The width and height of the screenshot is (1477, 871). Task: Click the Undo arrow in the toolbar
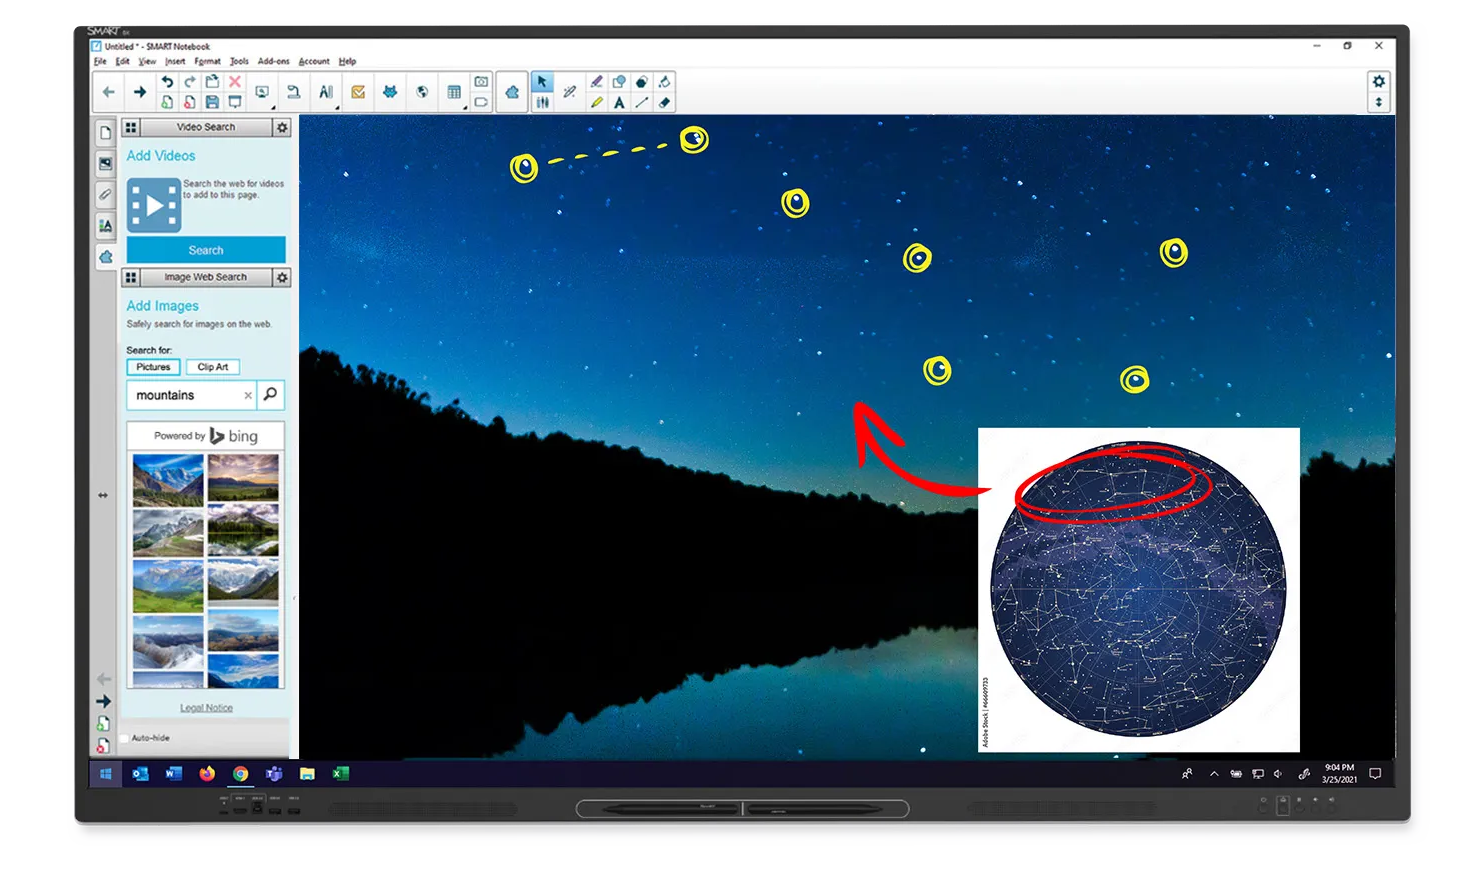pyautogui.click(x=167, y=81)
